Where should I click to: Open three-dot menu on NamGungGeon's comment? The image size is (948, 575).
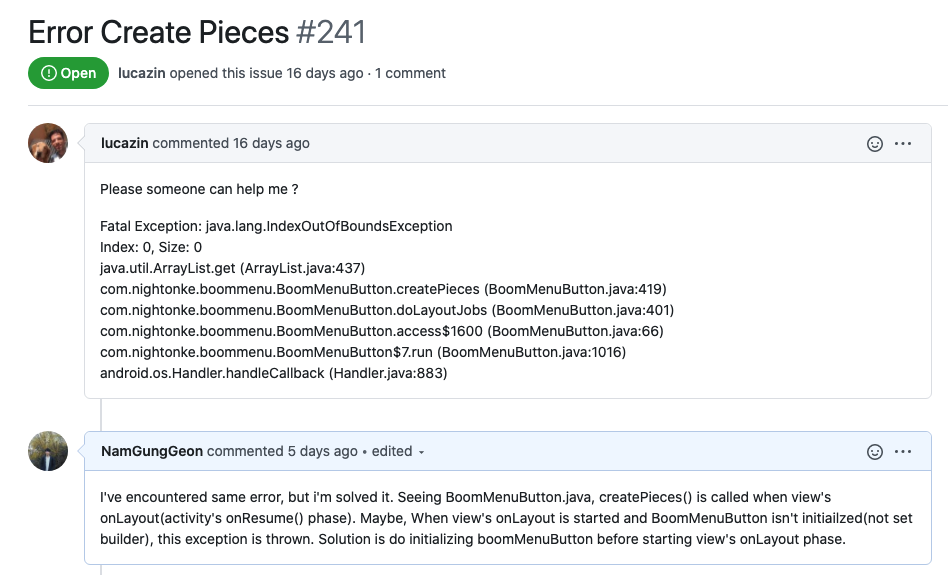[903, 452]
